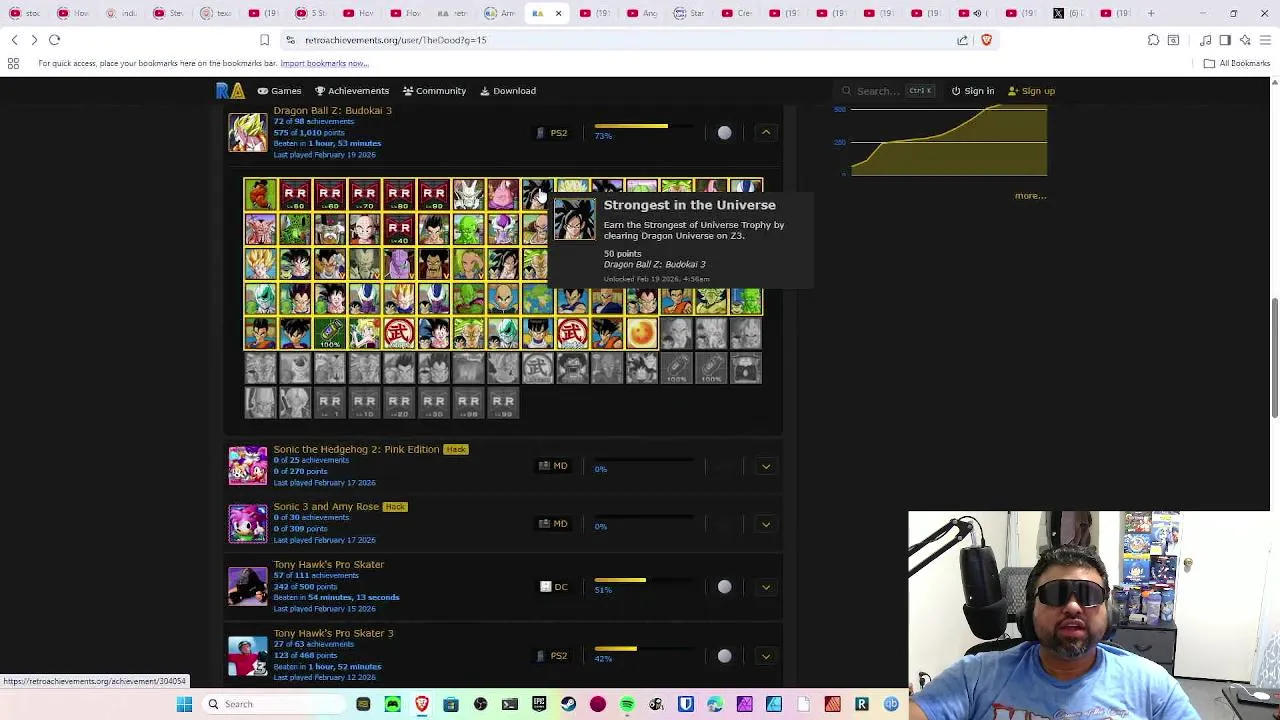Open Epic Games launcher from the taskbar
This screenshot has height=720, width=1280.
pos(539,704)
